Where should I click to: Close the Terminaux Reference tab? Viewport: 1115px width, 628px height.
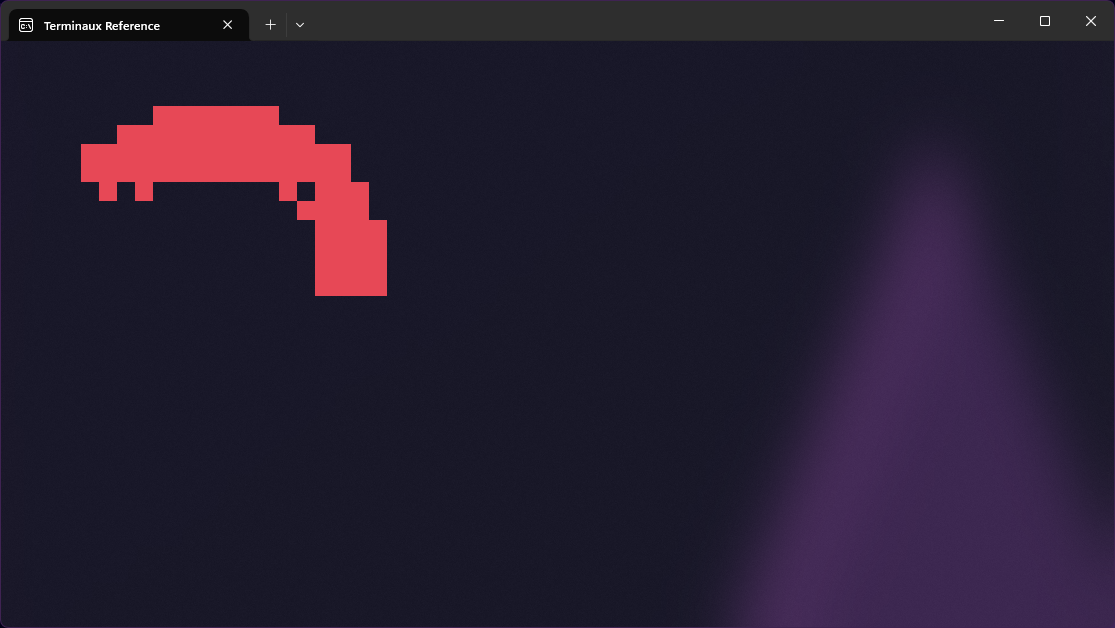point(228,25)
